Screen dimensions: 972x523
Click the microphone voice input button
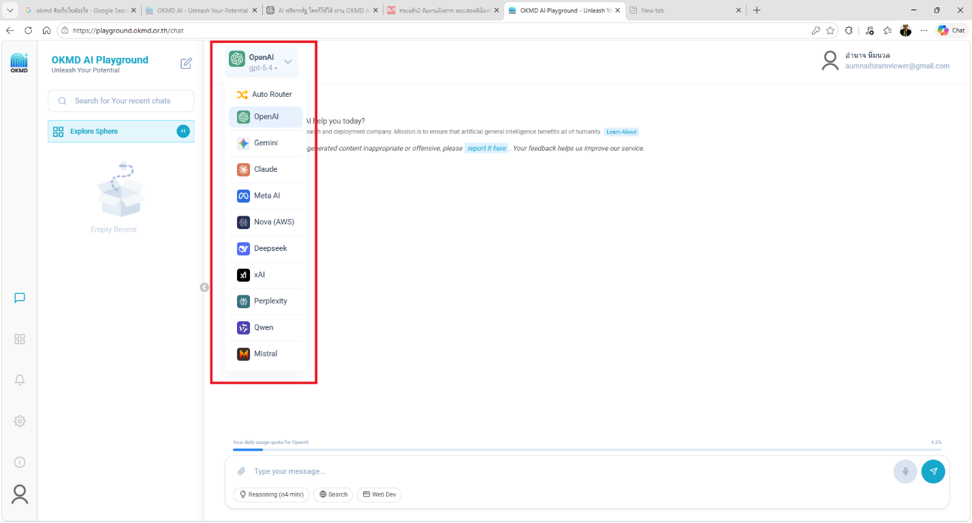click(905, 472)
